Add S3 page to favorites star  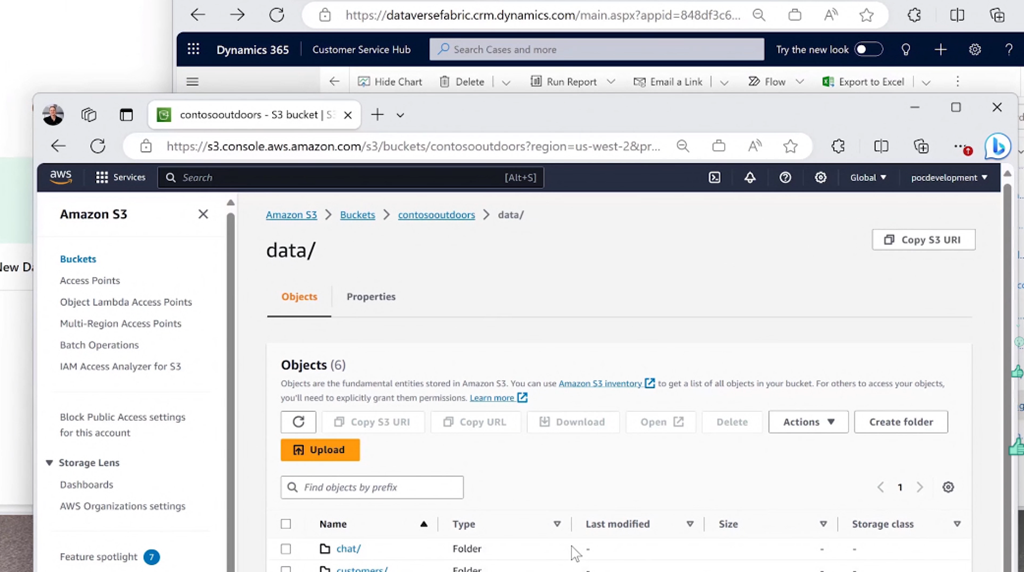point(790,146)
